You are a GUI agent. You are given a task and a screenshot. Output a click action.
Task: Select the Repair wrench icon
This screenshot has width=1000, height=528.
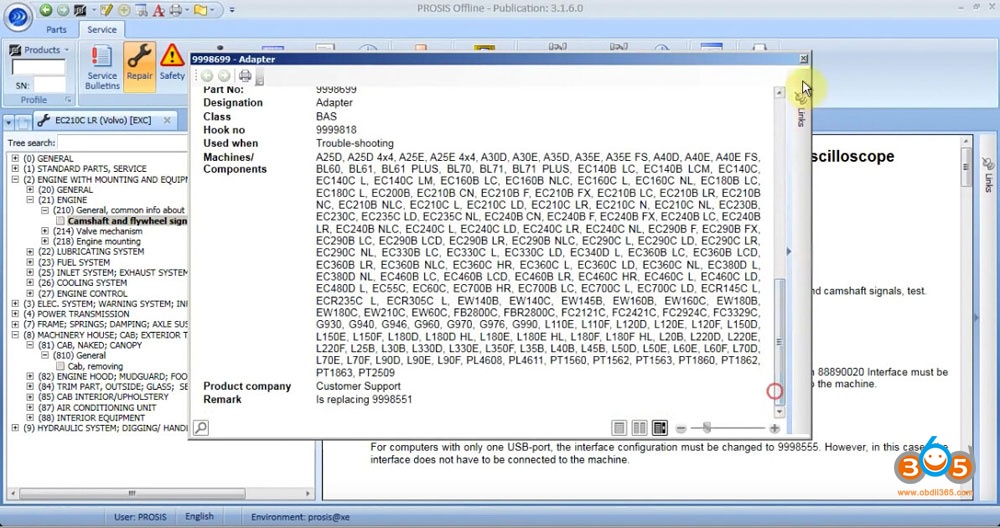[139, 64]
